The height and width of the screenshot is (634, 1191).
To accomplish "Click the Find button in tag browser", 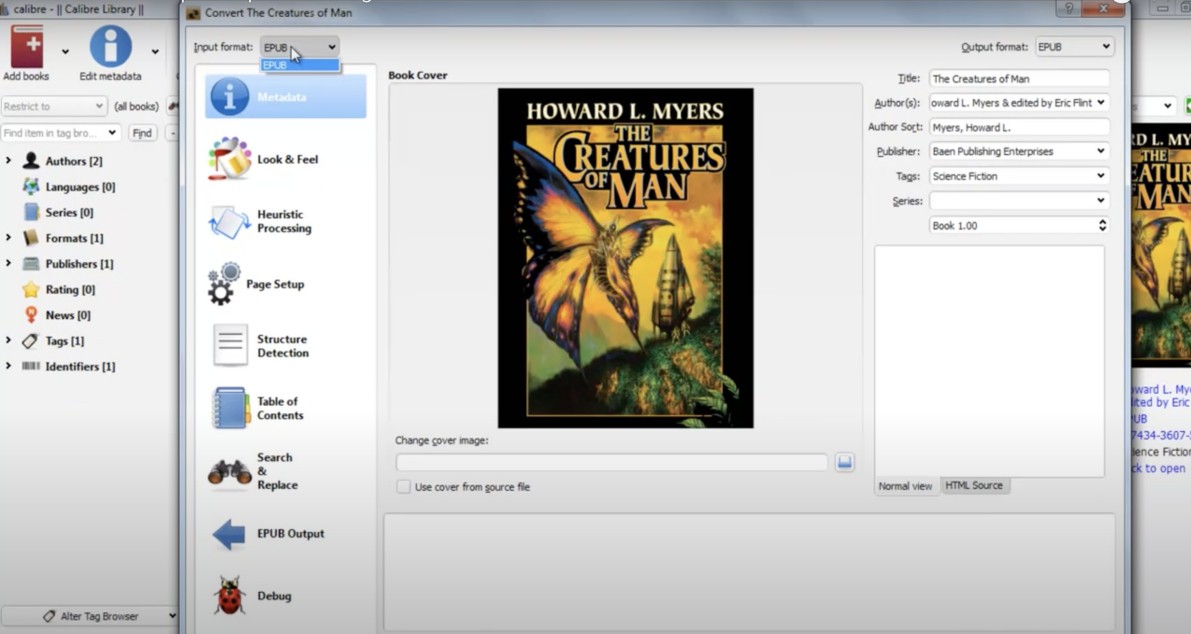I will (142, 133).
